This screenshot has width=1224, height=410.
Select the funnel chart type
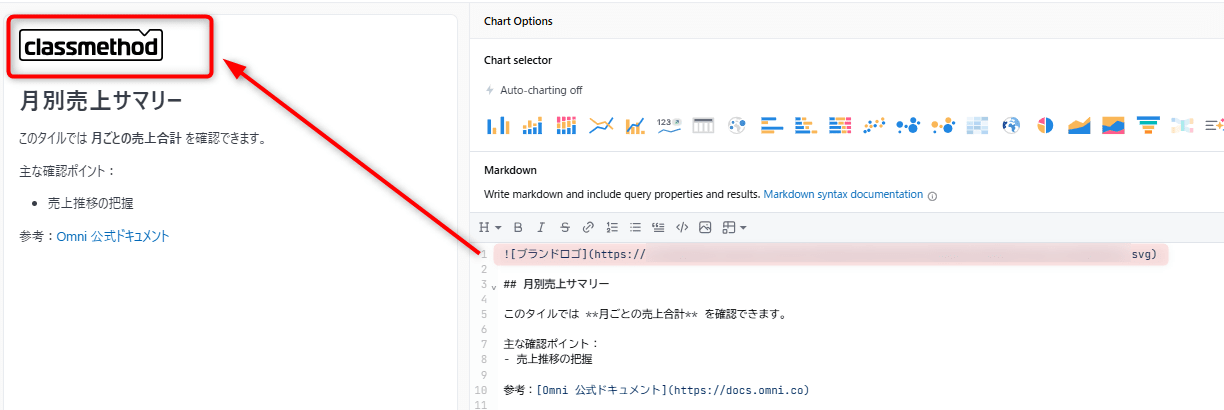pyautogui.click(x=1148, y=126)
